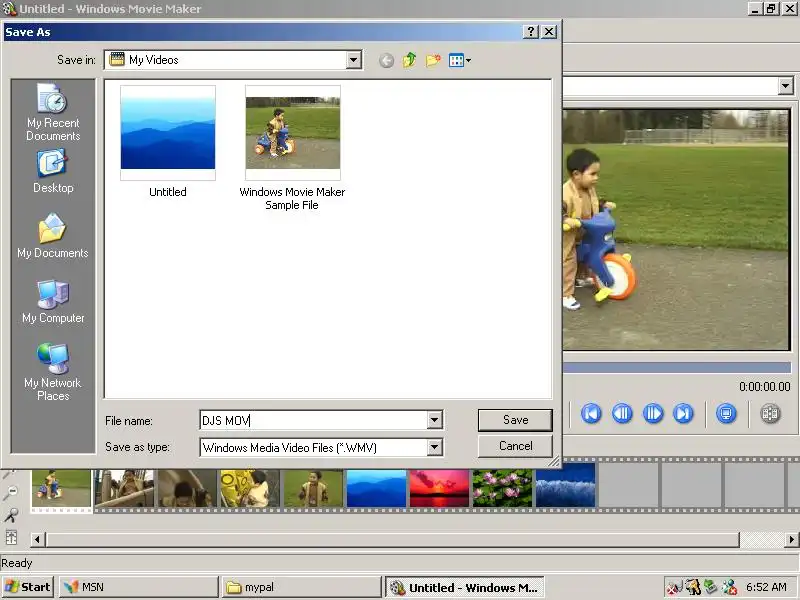Image resolution: width=800 pixels, height=600 pixels.
Task: Cancel the Save As dialog
Action: click(515, 446)
